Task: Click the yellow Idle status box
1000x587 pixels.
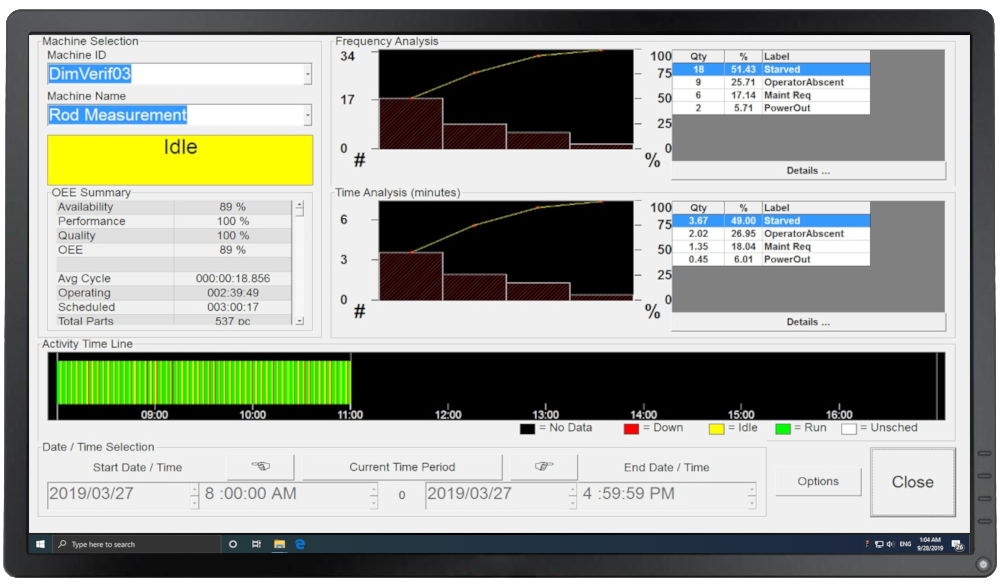Action: 180,160
